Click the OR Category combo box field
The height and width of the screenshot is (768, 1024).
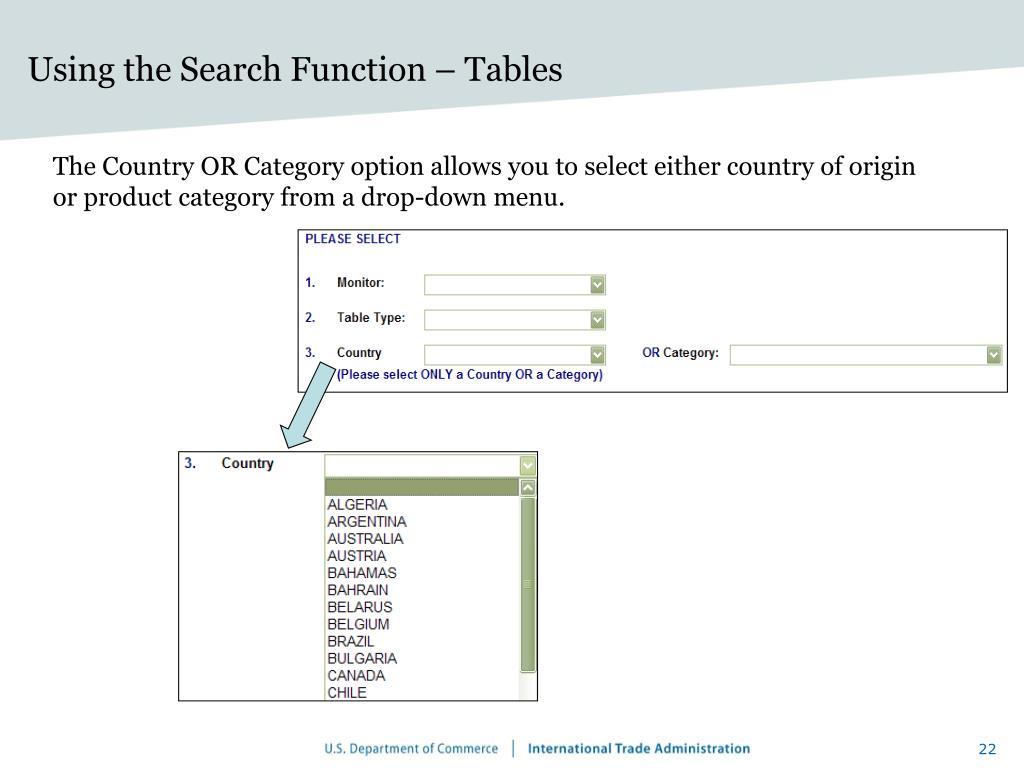tap(865, 355)
